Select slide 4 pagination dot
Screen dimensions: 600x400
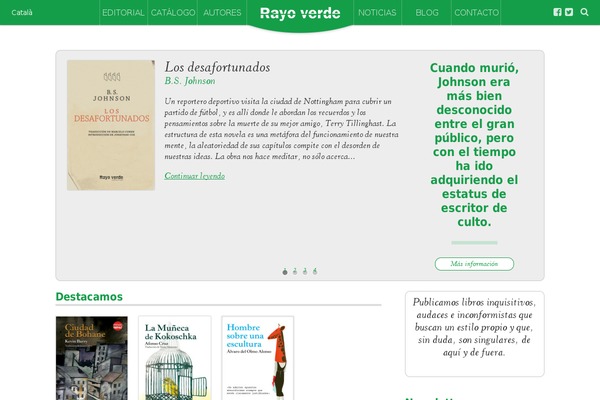point(315,271)
